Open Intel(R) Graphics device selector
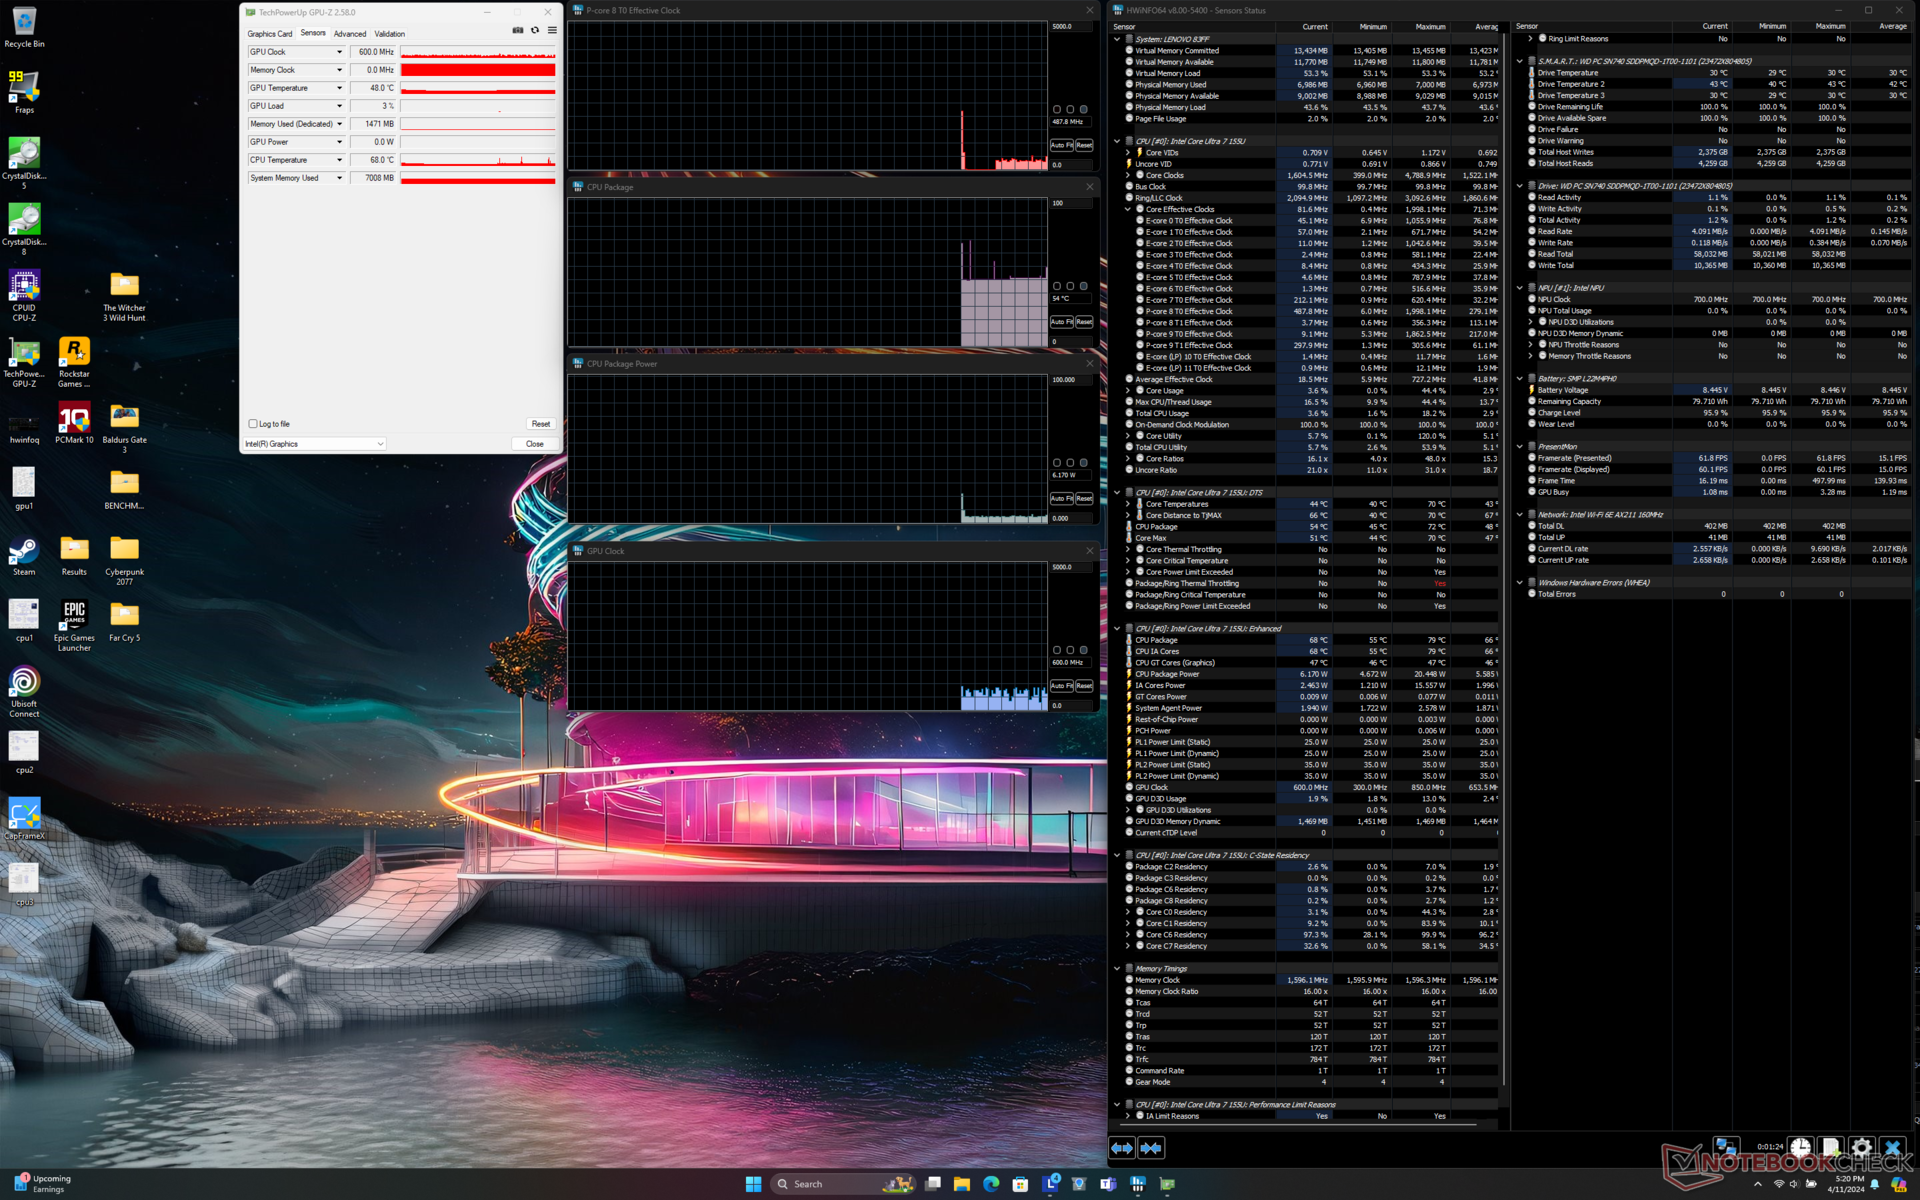The height and width of the screenshot is (1200, 1920). pyautogui.click(x=314, y=444)
